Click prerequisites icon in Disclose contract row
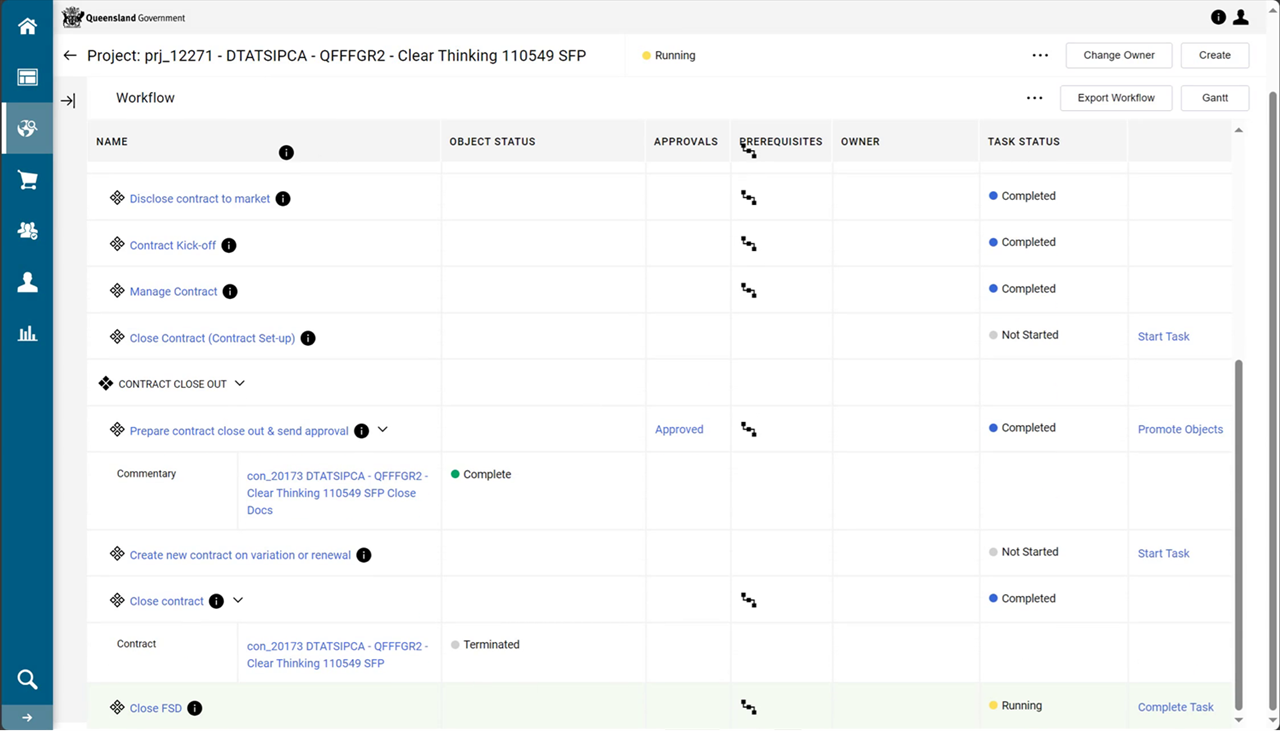 [x=748, y=198]
